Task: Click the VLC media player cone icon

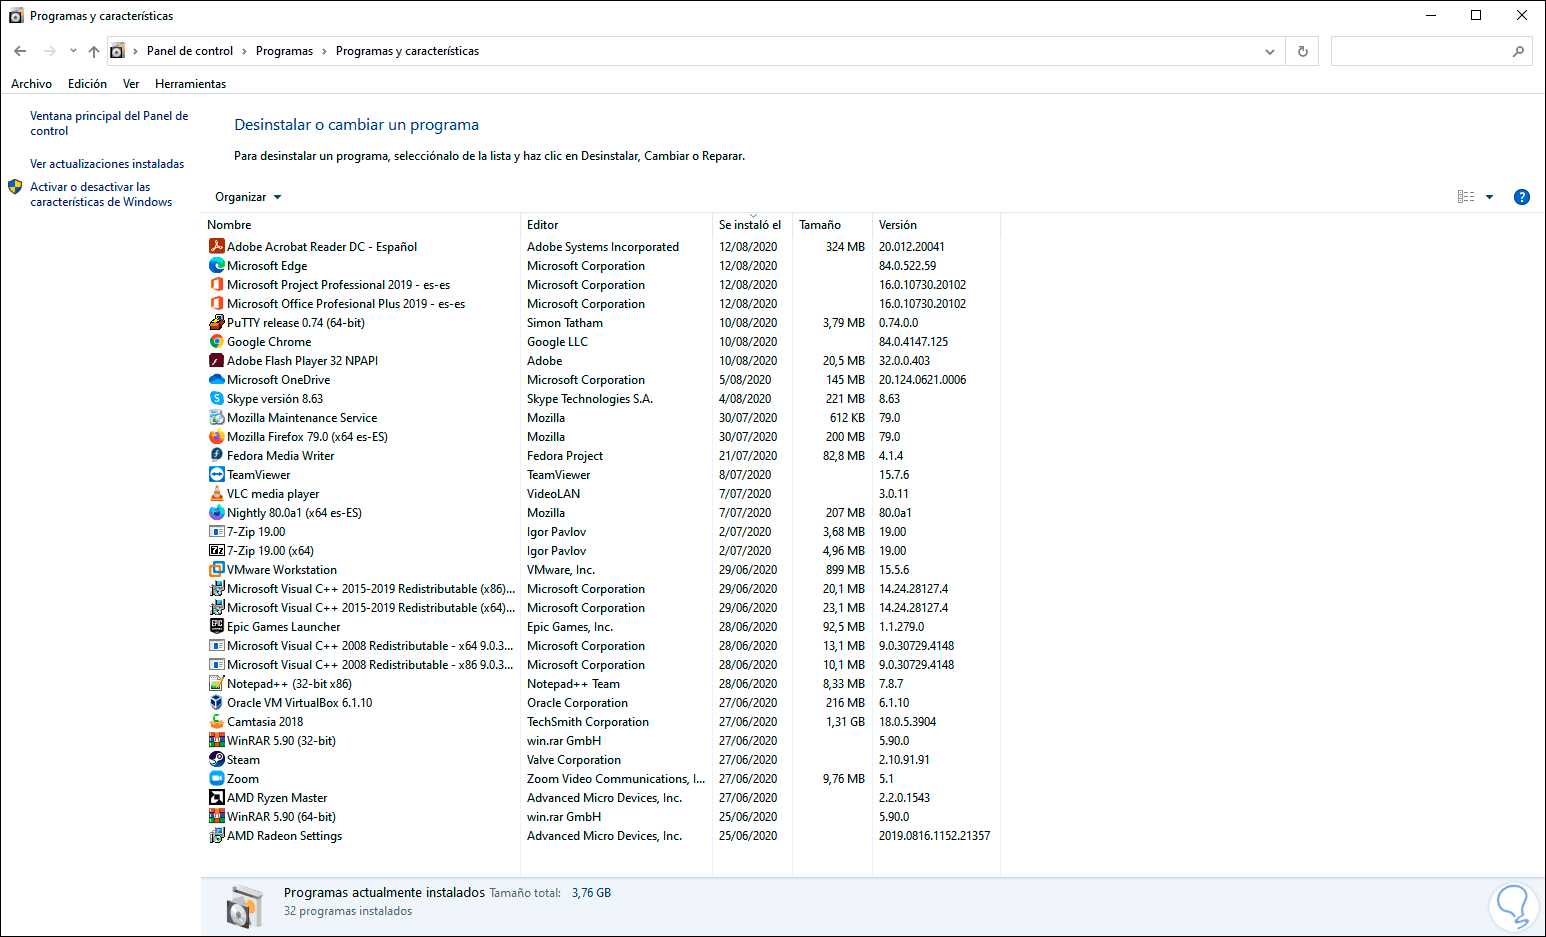Action: pos(216,493)
